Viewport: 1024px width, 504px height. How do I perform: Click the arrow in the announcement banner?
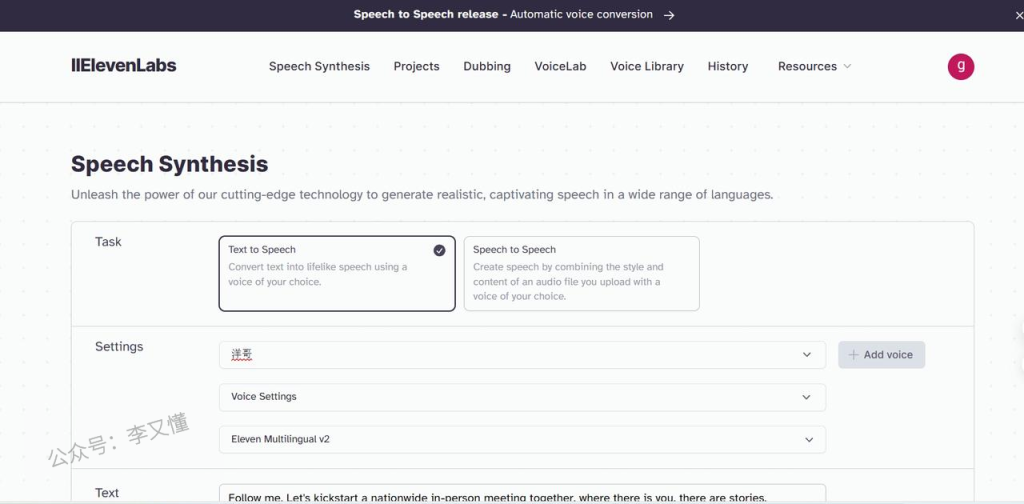click(x=669, y=15)
